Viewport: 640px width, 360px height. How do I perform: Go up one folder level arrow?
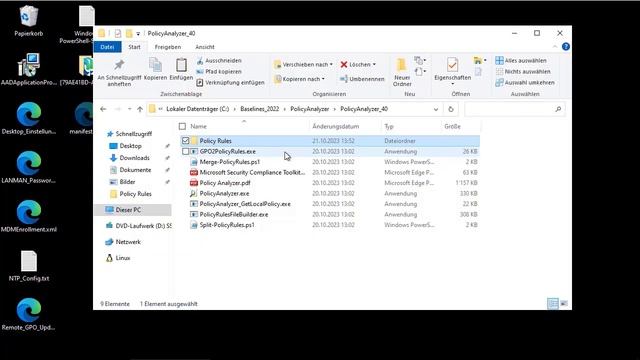pos(140,109)
